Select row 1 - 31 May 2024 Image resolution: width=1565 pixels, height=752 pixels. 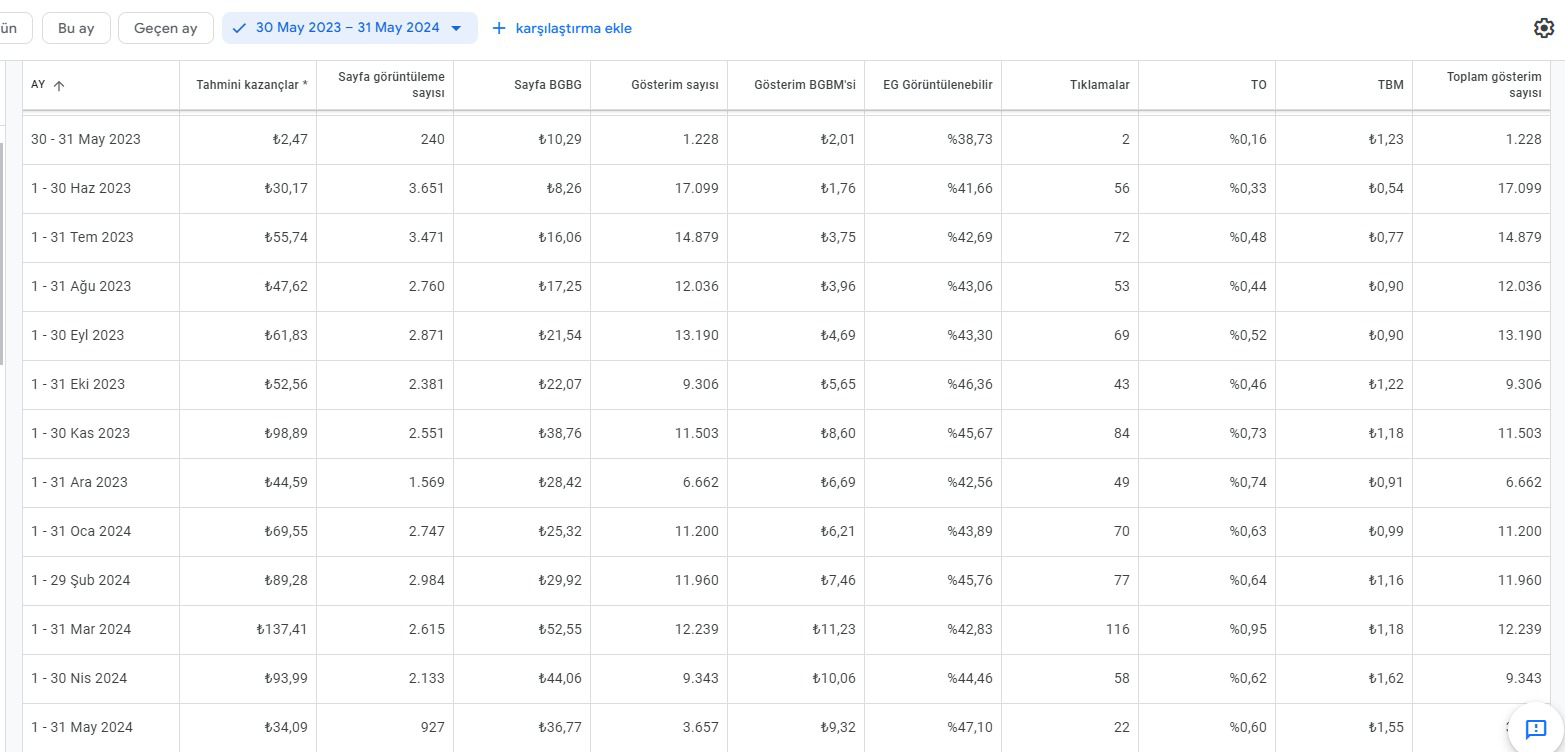786,728
